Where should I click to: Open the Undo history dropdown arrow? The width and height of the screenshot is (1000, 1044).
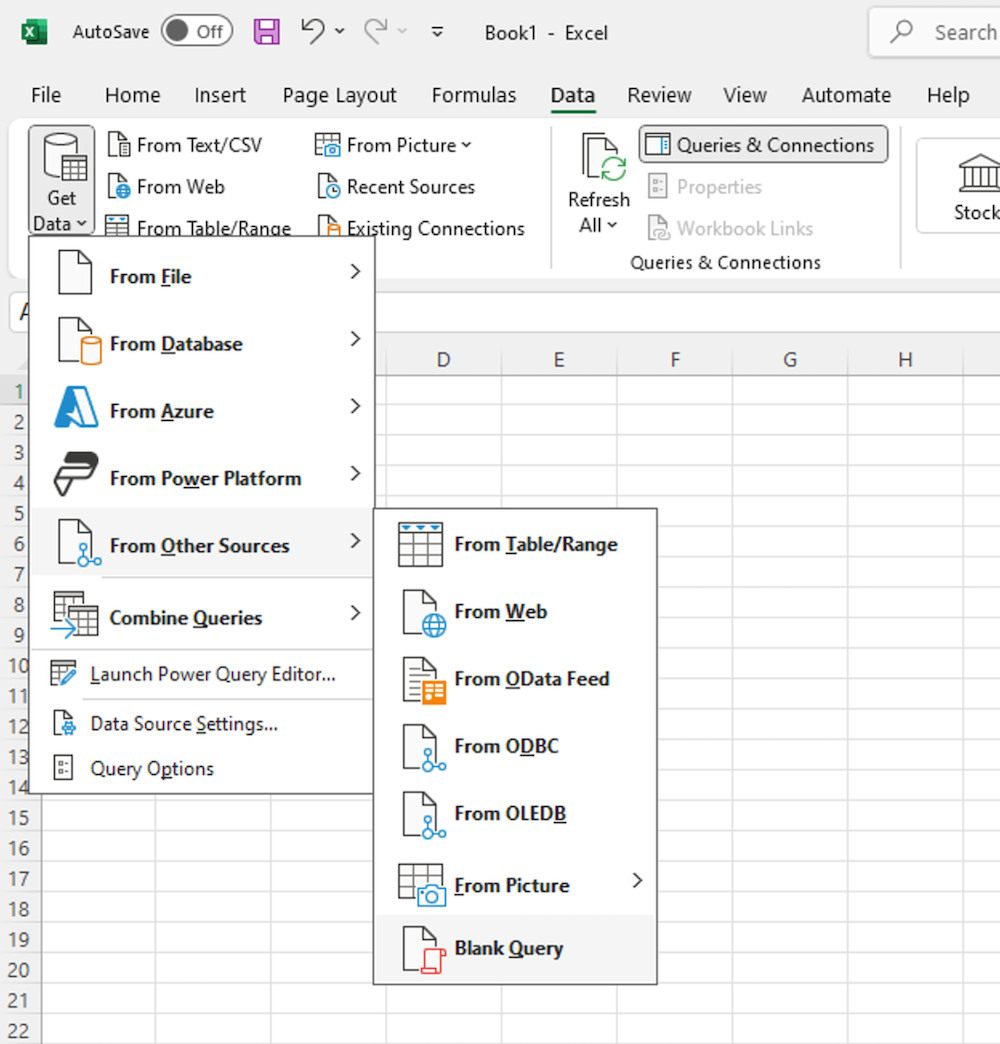(x=340, y=32)
